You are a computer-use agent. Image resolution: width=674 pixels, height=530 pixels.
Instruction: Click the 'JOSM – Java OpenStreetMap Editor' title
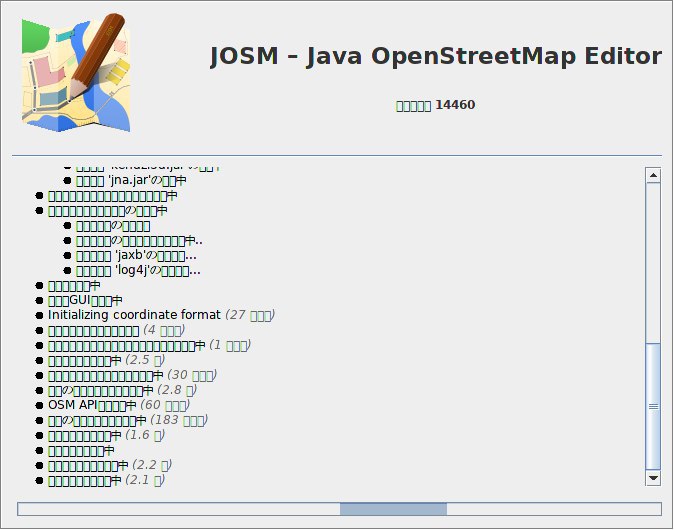[x=435, y=56]
